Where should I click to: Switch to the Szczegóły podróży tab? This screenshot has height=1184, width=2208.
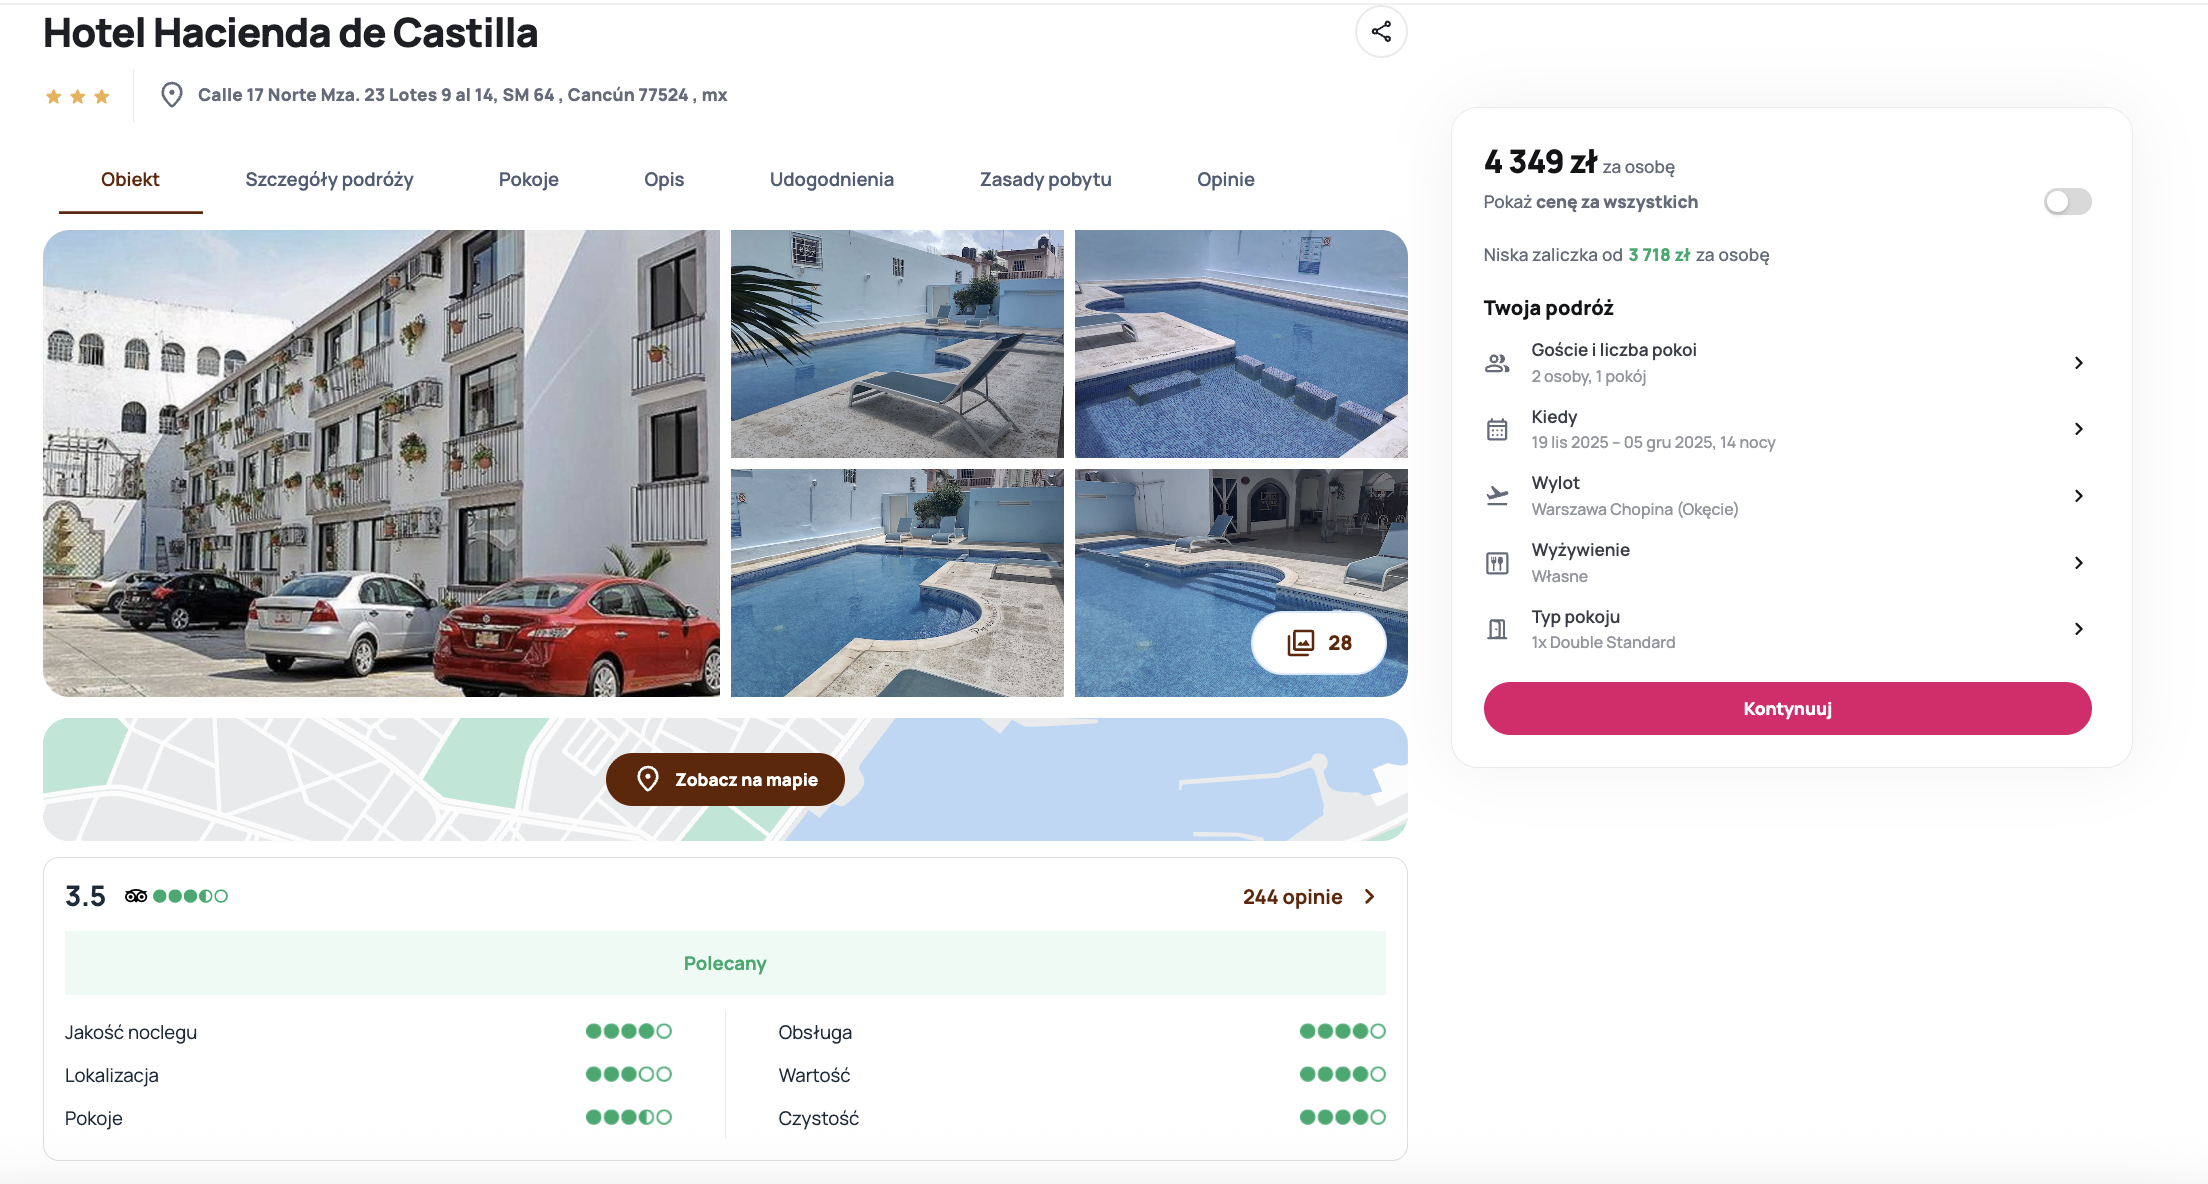tap(329, 180)
